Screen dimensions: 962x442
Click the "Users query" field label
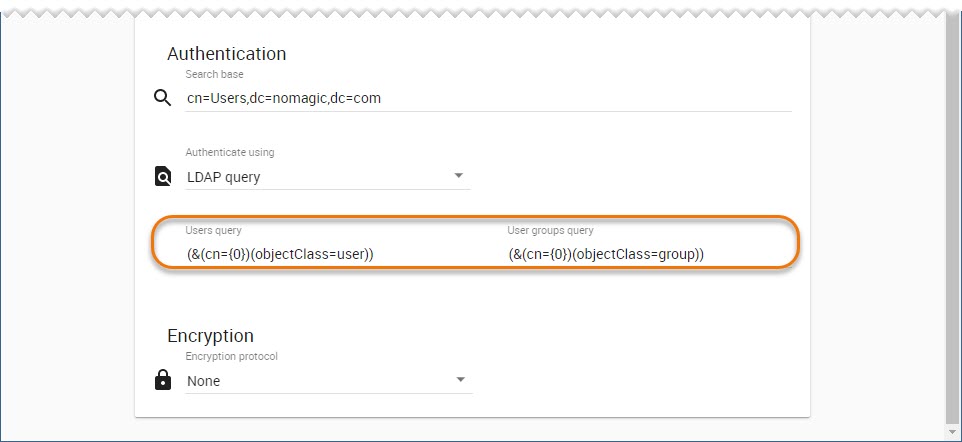pyautogui.click(x=213, y=231)
